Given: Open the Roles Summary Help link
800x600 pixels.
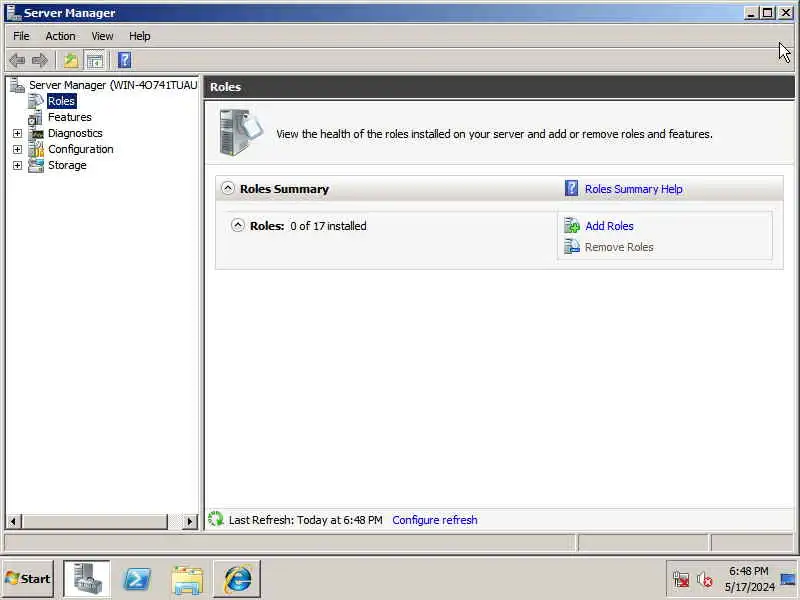Looking at the screenshot, I should tap(634, 189).
